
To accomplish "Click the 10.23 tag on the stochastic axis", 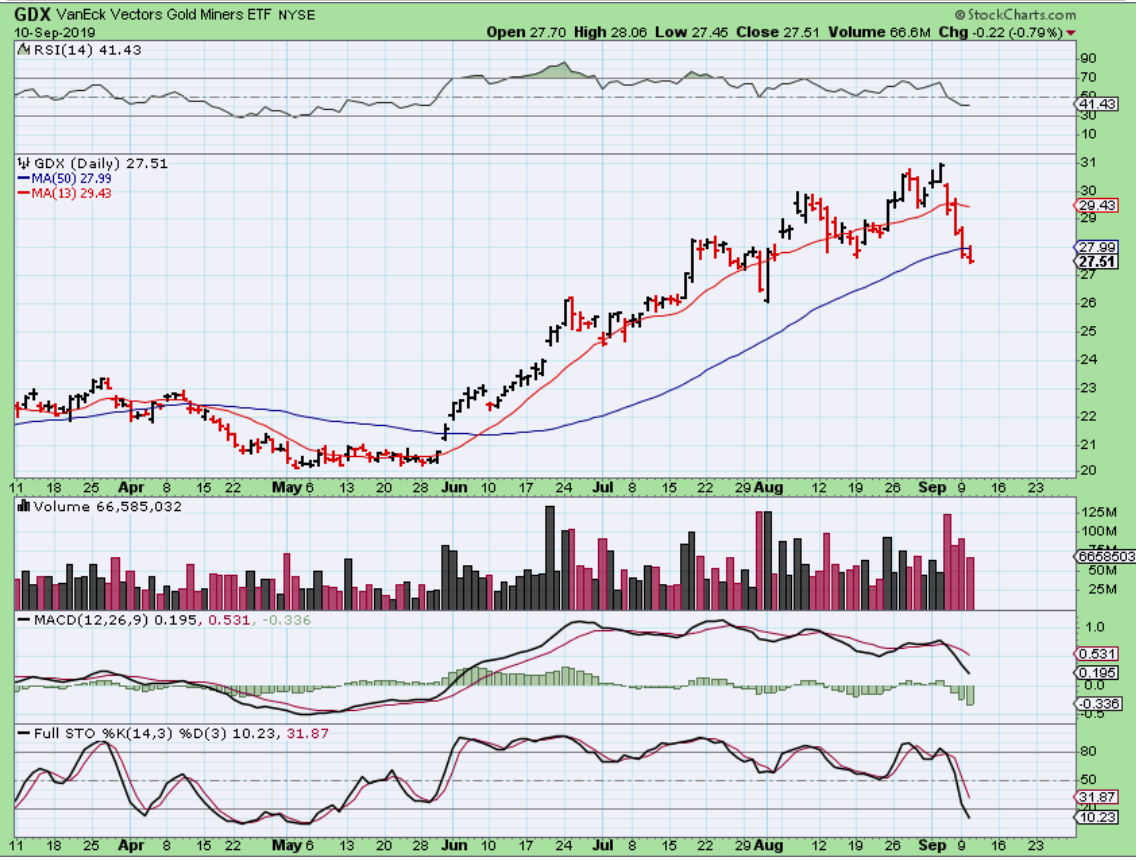I will pos(1097,817).
